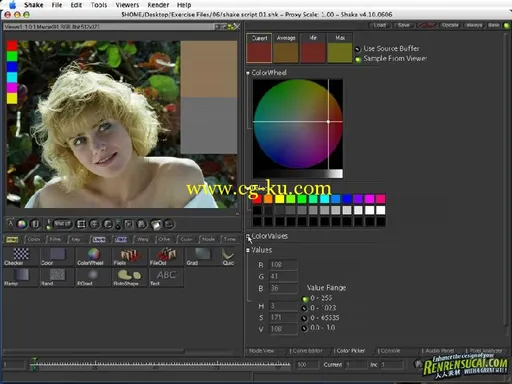Insert a Checker node

pyautogui.click(x=21, y=256)
